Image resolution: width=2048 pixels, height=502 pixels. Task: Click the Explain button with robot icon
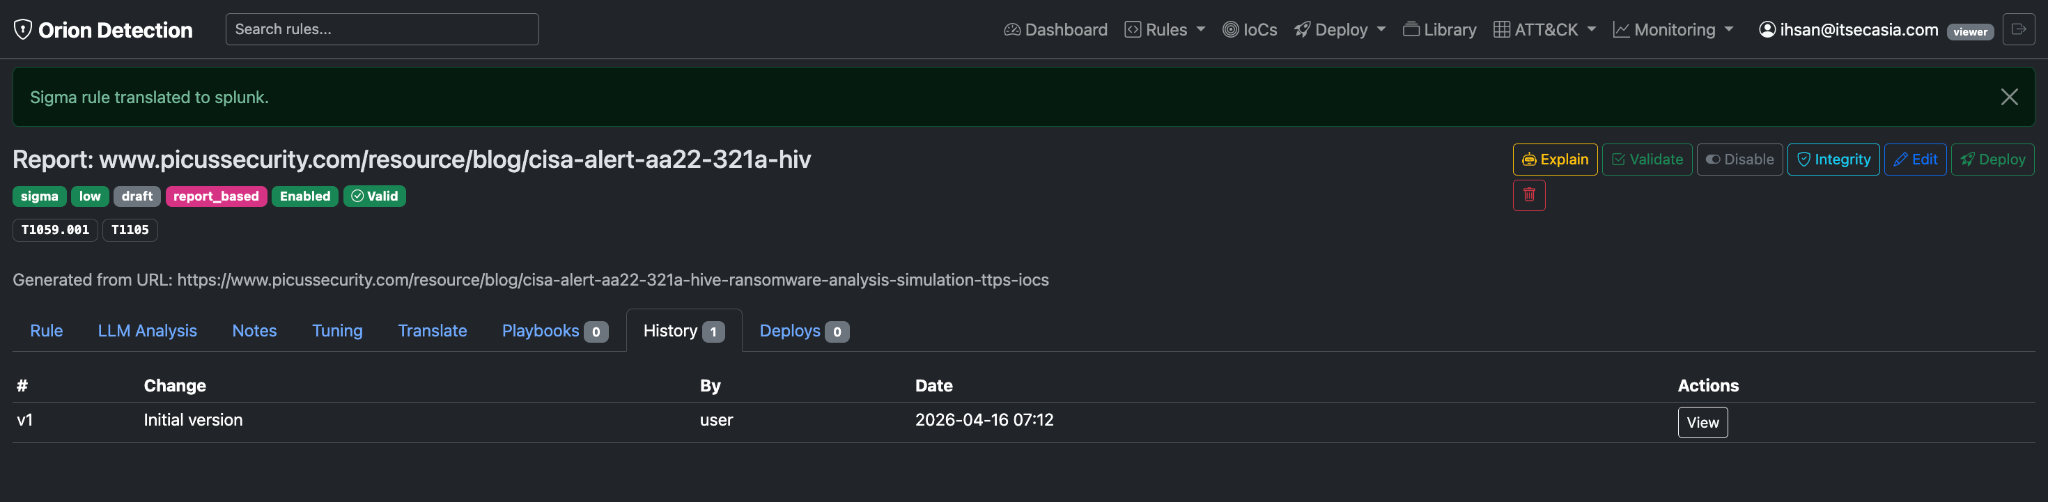[x=1555, y=159]
